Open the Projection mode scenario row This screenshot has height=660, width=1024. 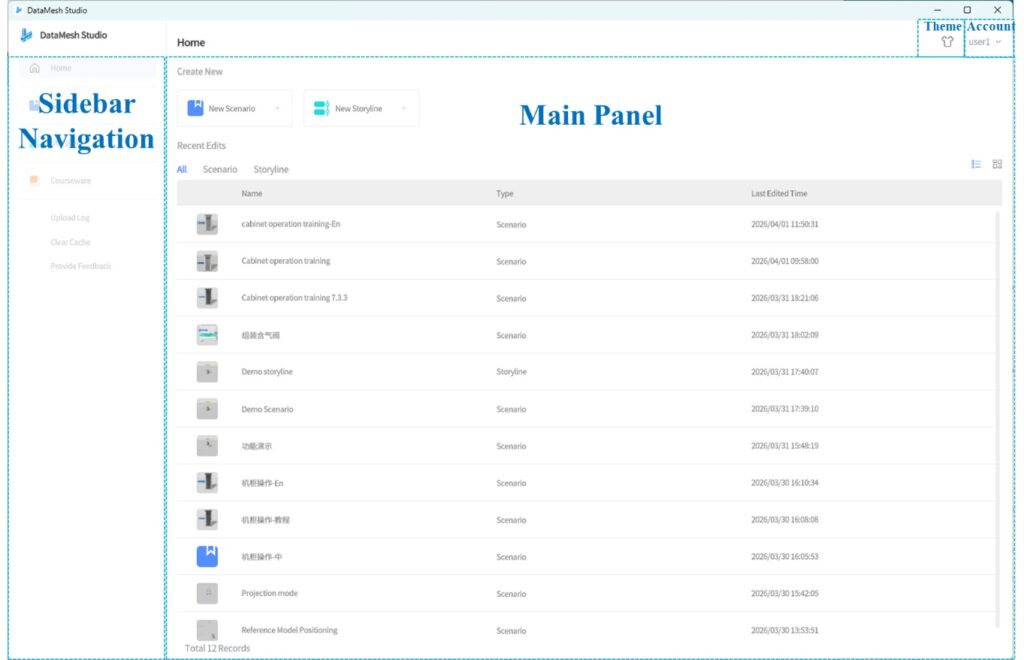point(270,593)
